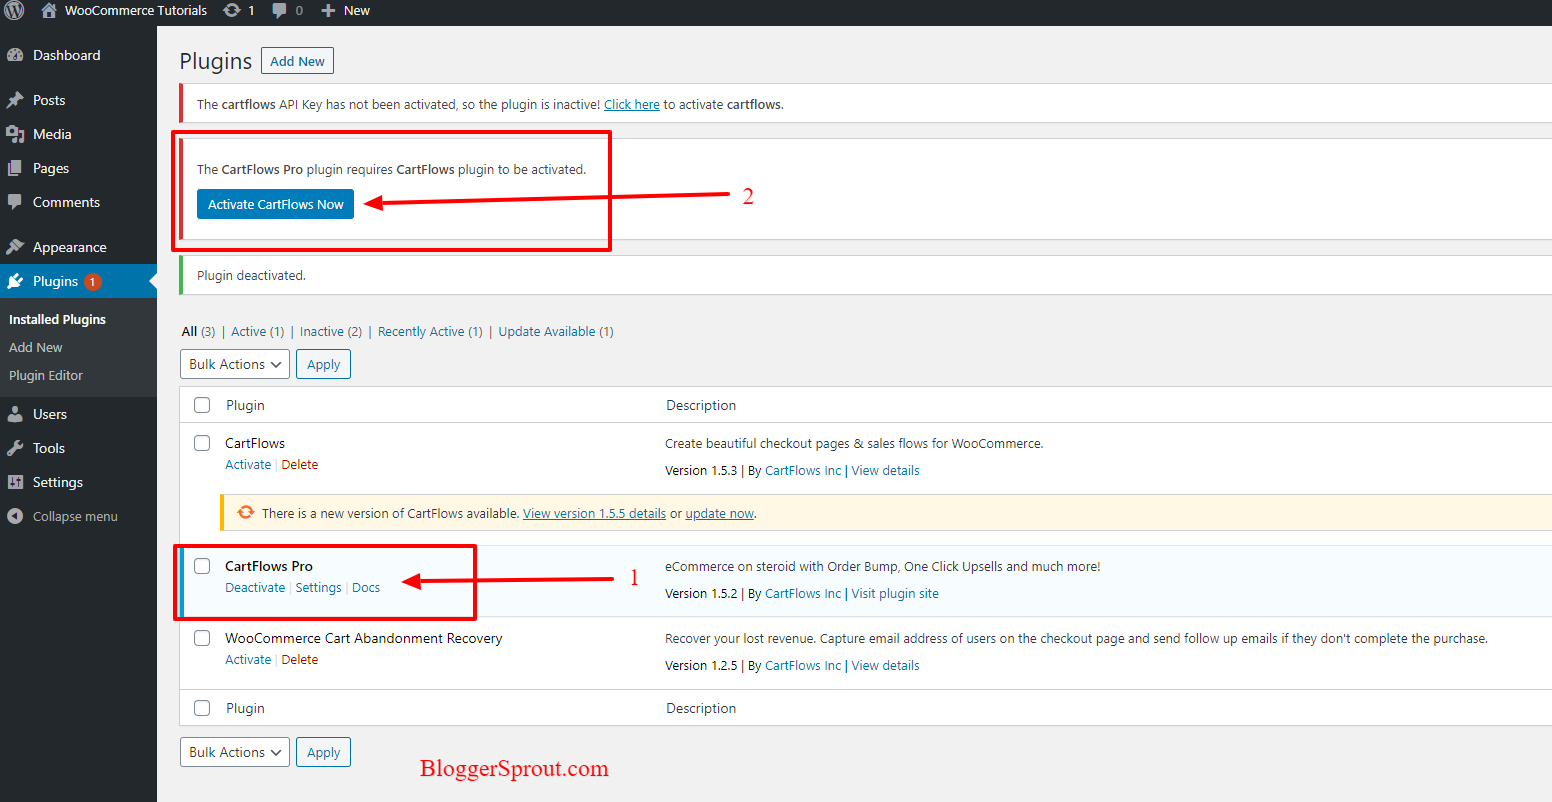
Task: Click the top Apply button
Action: 323,364
